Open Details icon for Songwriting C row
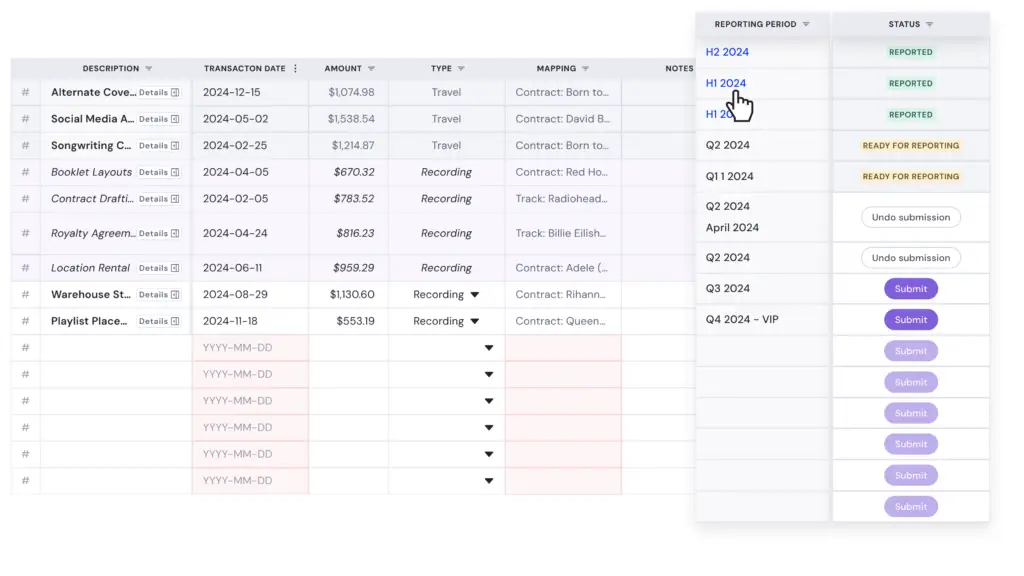The width and height of the screenshot is (1024, 576). [175, 146]
